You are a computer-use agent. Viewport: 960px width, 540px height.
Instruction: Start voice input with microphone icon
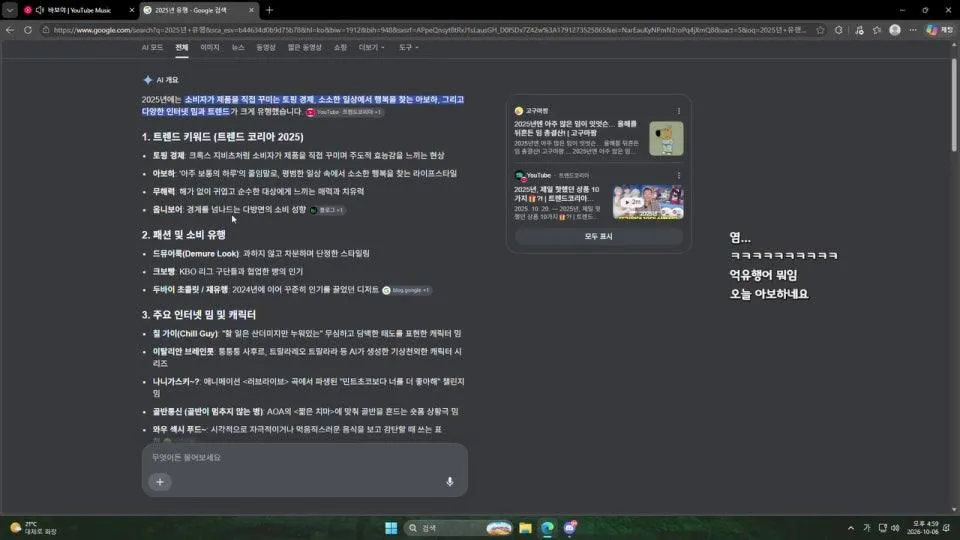click(x=449, y=482)
